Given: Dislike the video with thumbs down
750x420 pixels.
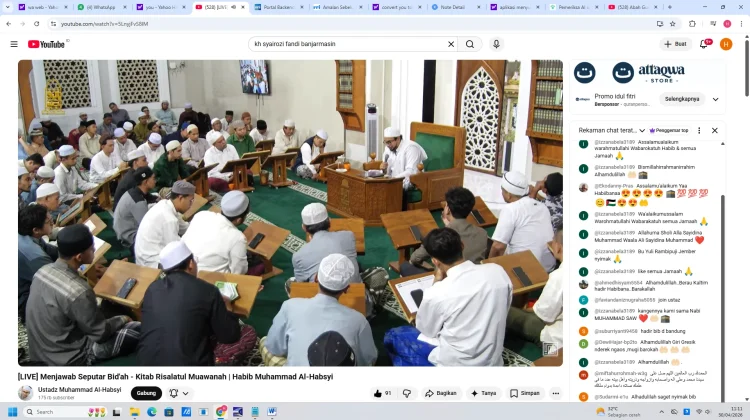Looking at the screenshot, I should pos(407,393).
